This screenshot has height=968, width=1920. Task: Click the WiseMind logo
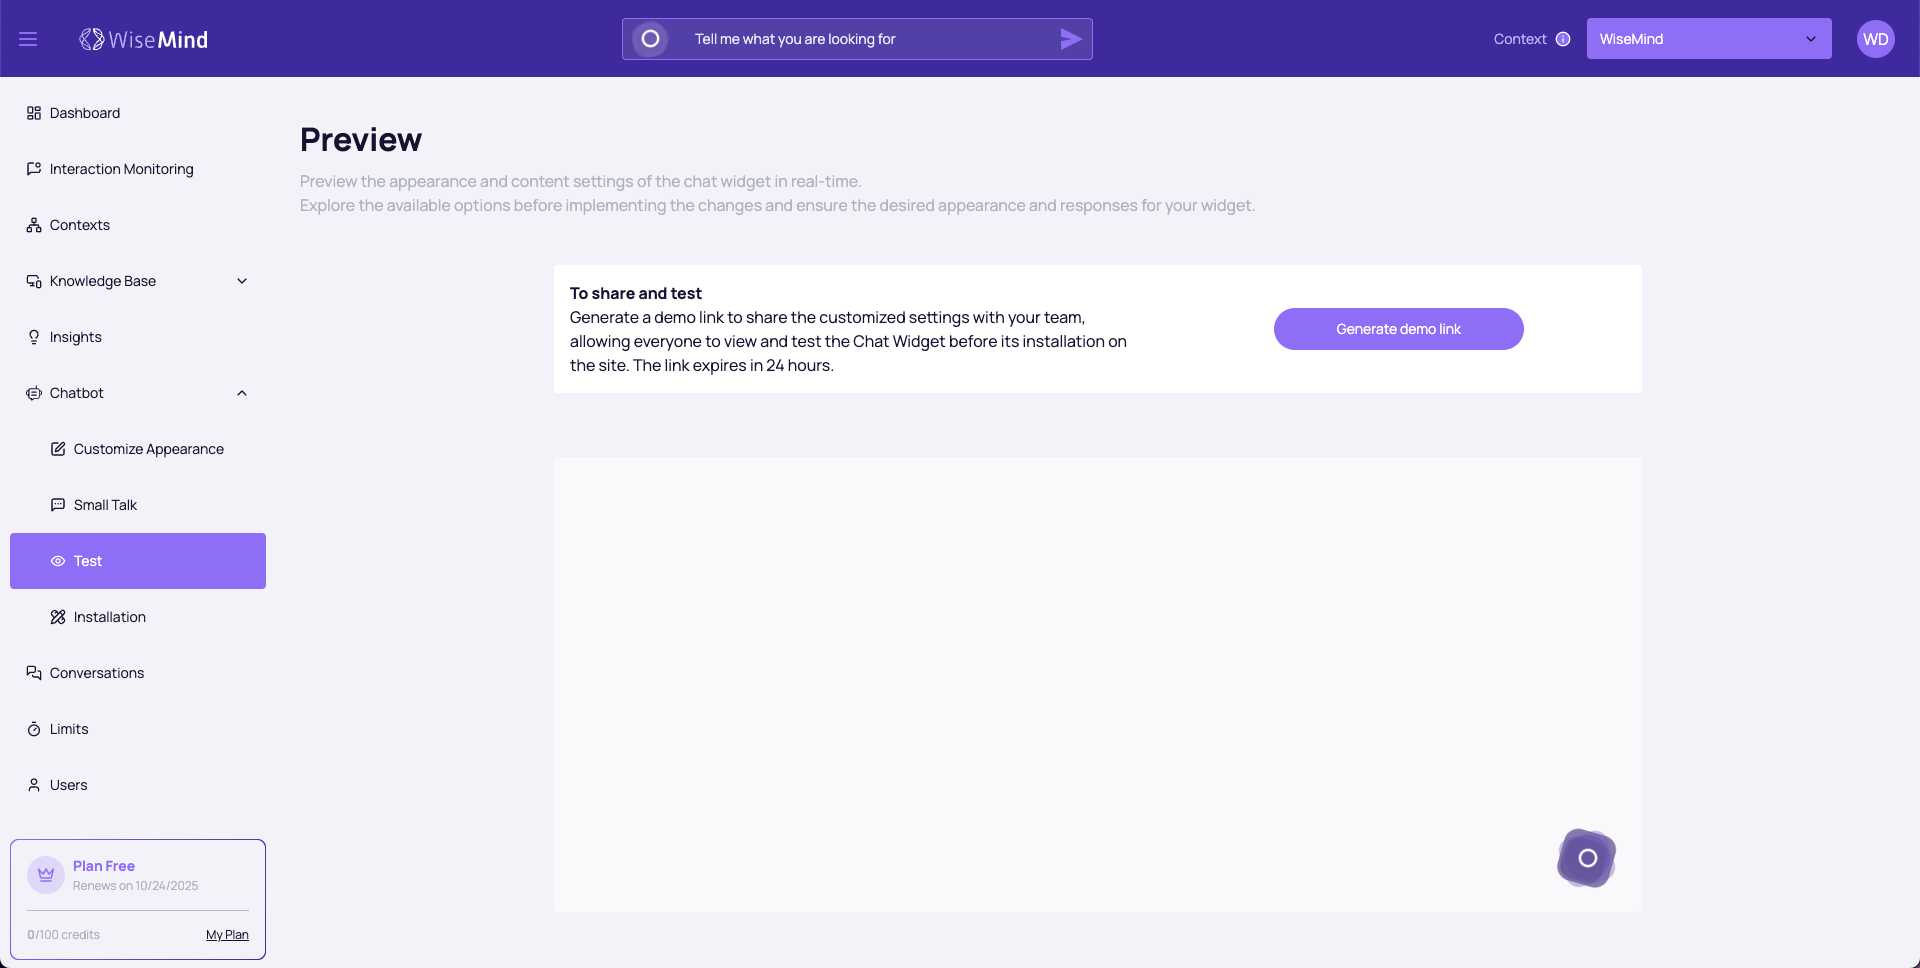coord(144,39)
